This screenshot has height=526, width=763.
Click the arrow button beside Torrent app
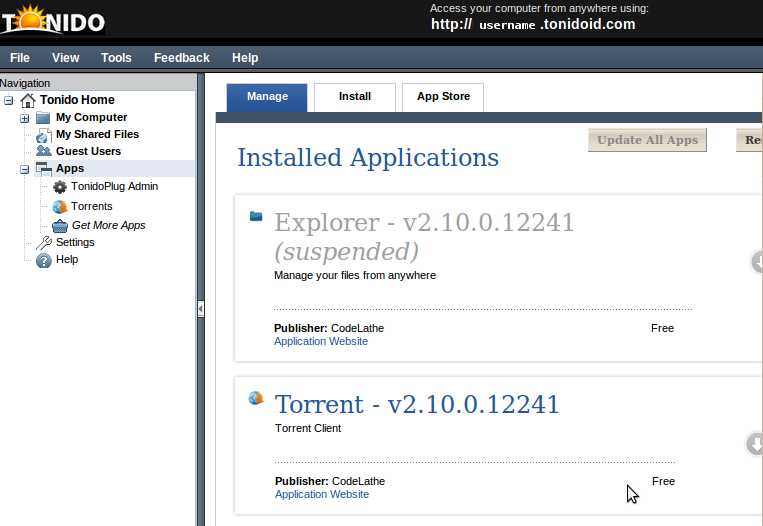coord(756,443)
